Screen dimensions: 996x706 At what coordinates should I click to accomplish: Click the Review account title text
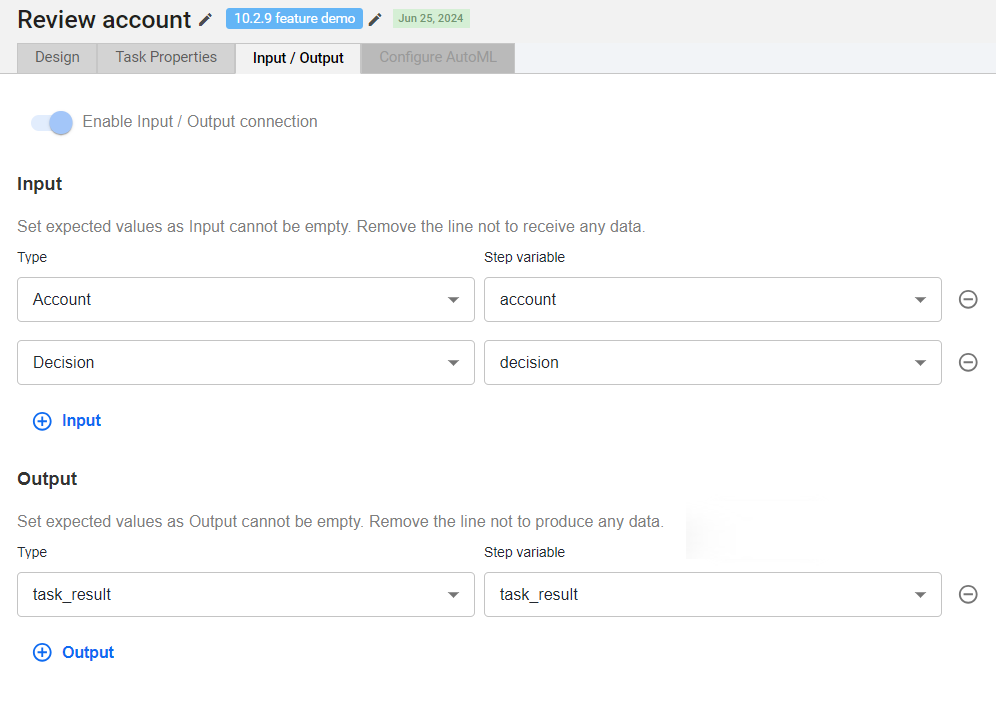pos(104,20)
